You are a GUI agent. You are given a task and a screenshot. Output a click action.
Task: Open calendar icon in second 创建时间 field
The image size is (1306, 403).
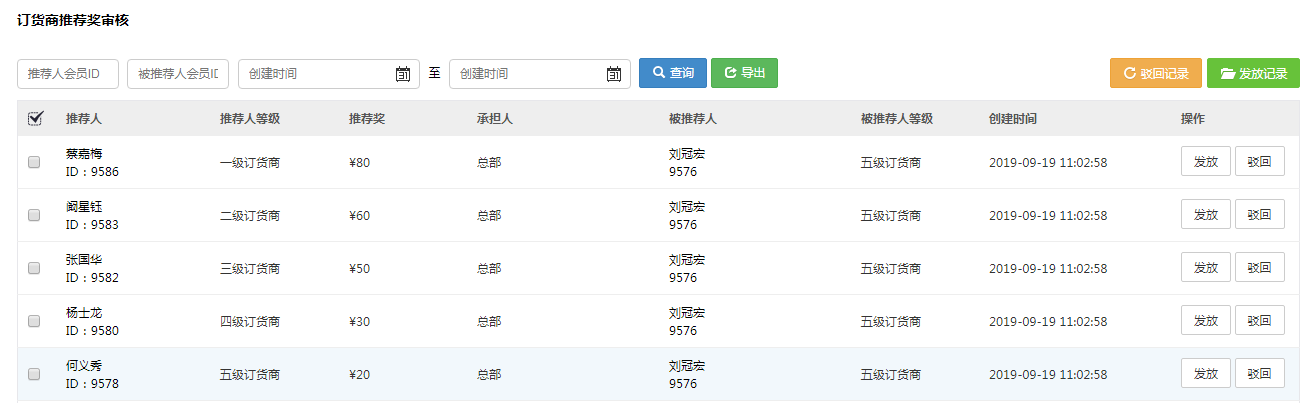pos(614,74)
